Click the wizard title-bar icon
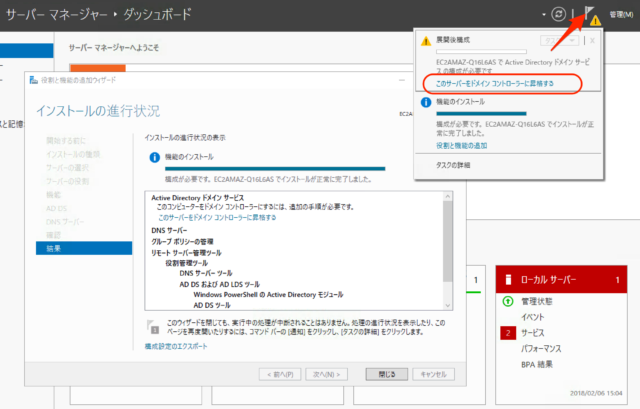The image size is (640, 409). coord(33,80)
